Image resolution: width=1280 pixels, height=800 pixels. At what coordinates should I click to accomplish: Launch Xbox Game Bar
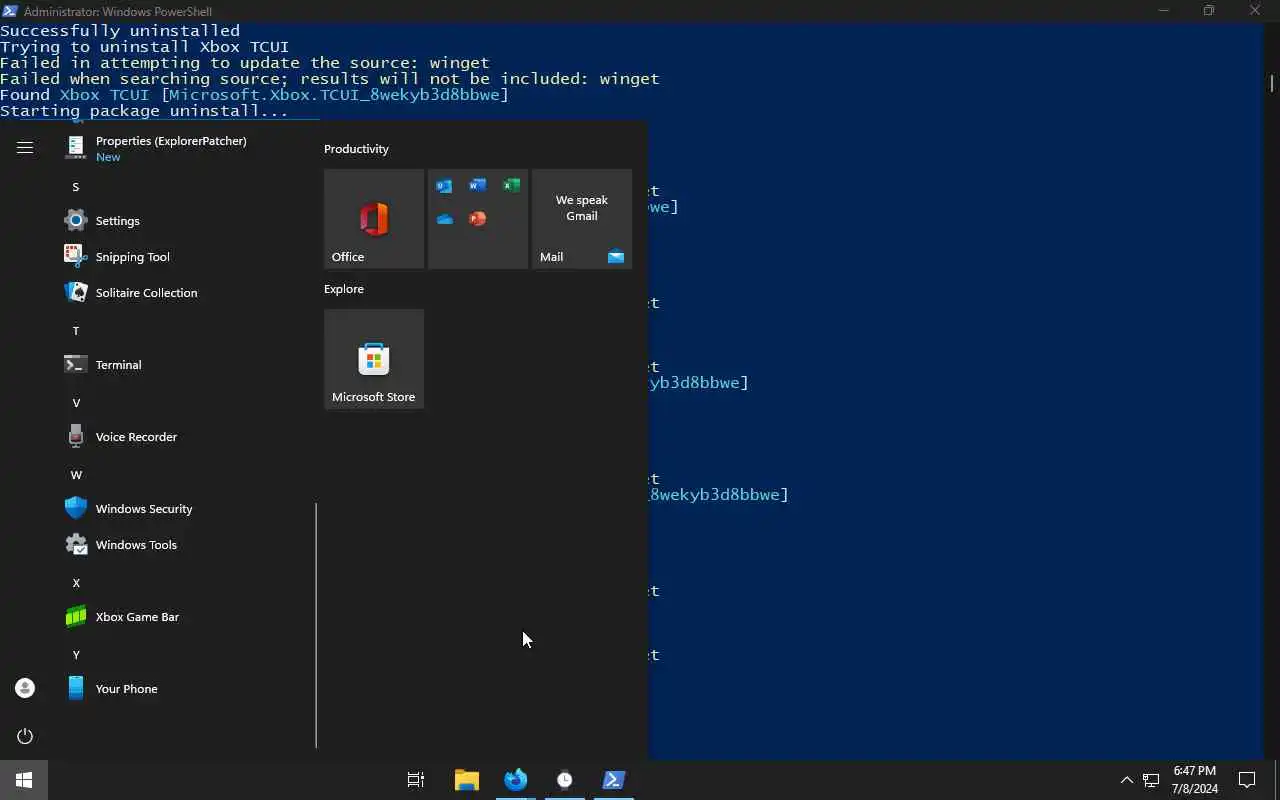[185, 617]
